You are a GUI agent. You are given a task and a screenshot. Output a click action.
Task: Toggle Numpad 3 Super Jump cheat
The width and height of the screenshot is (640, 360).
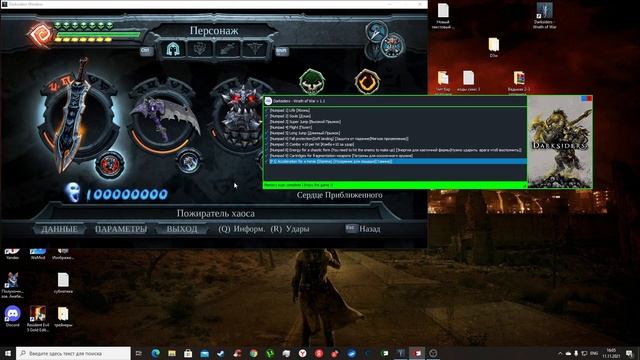pyautogui.click(x=305, y=122)
